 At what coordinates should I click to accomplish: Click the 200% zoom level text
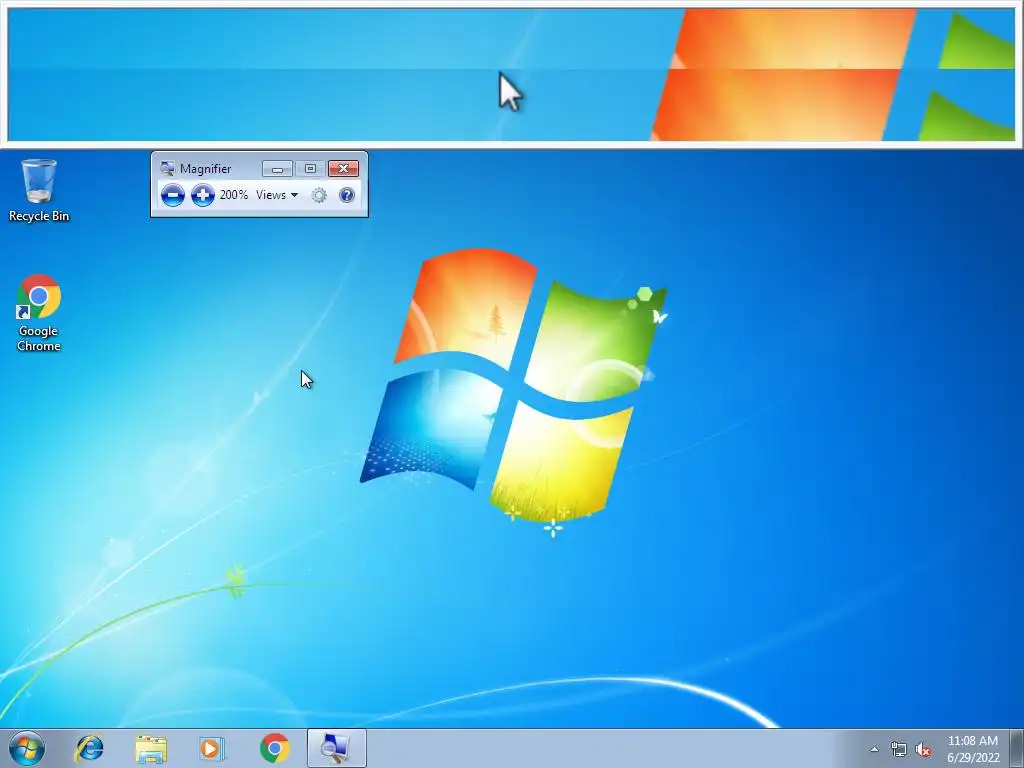(233, 195)
